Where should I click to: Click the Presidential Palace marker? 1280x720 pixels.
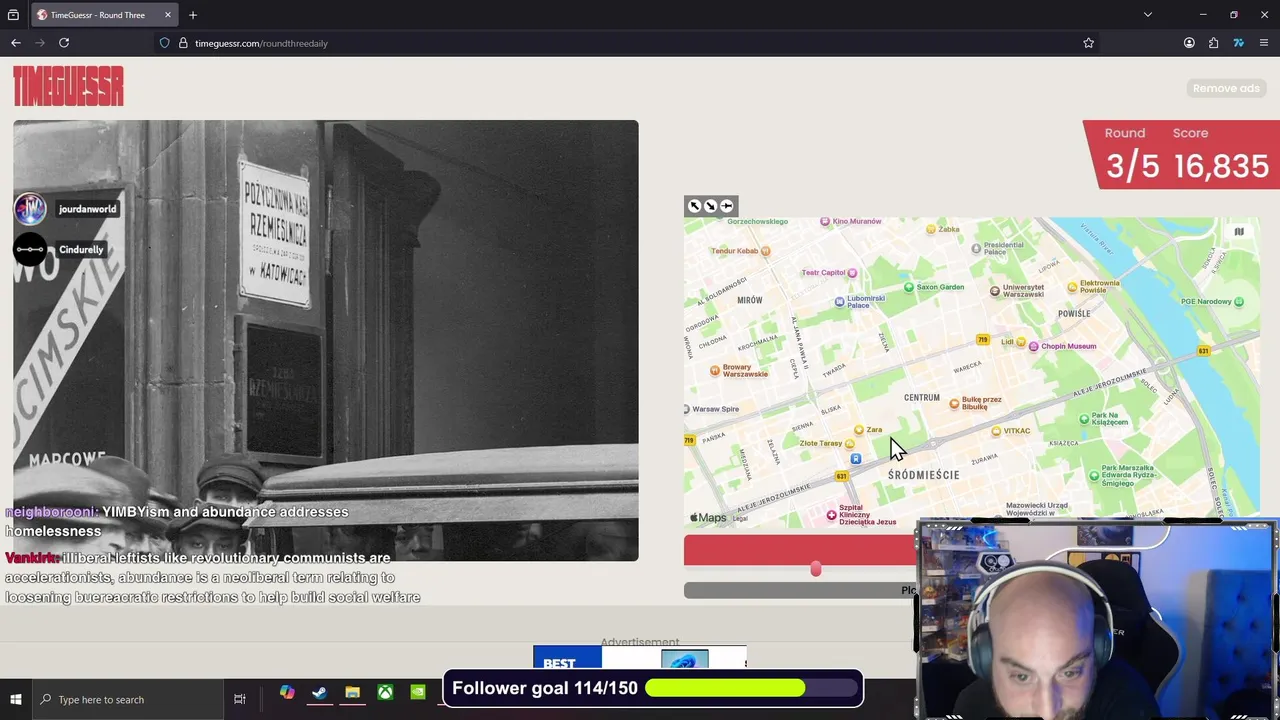tap(976, 249)
